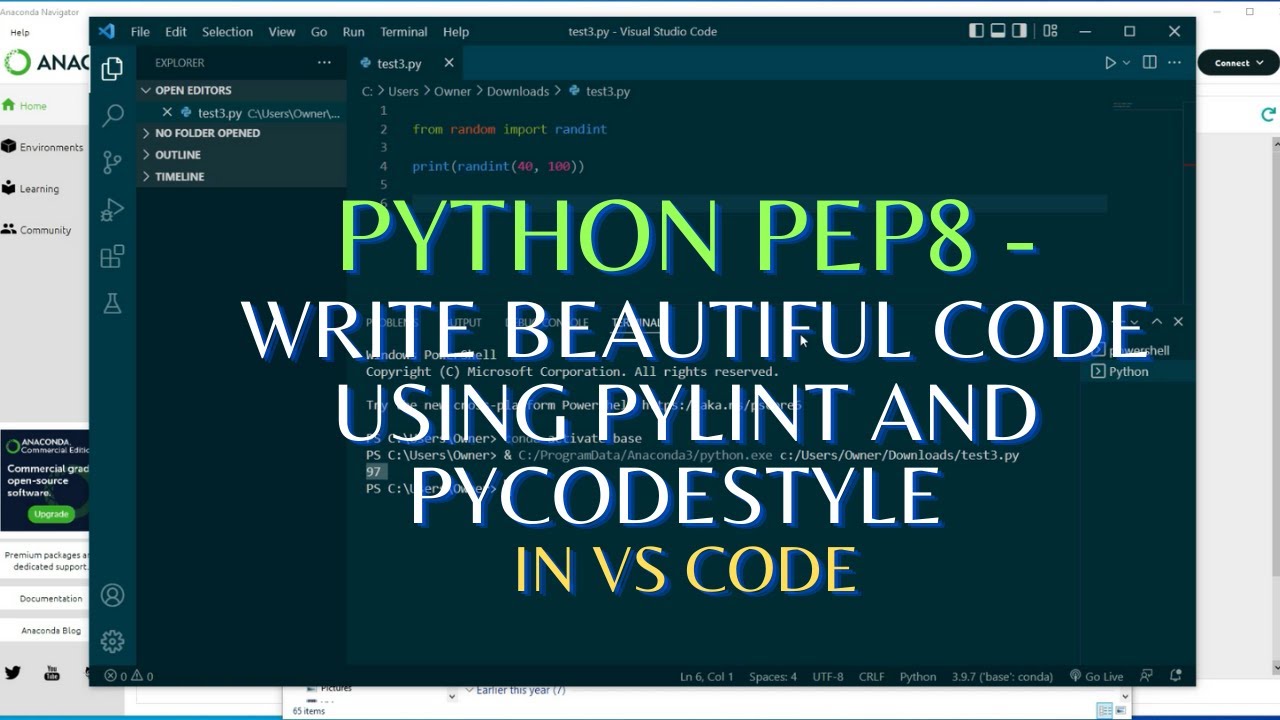Open editor More Actions ellipsis

click(1176, 63)
